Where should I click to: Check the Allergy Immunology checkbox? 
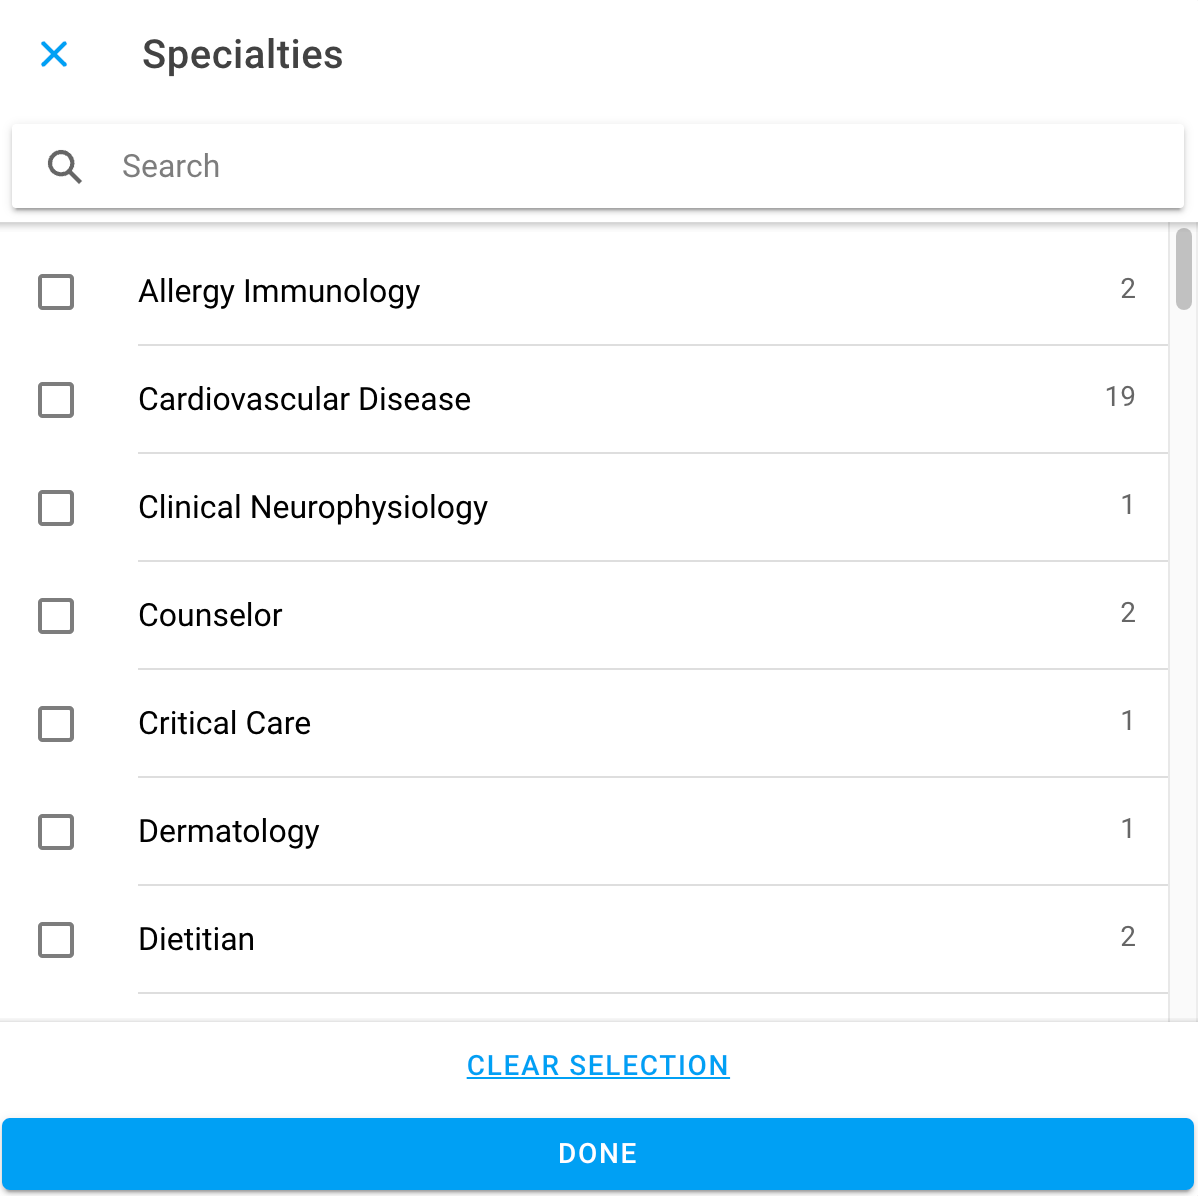[x=56, y=292]
